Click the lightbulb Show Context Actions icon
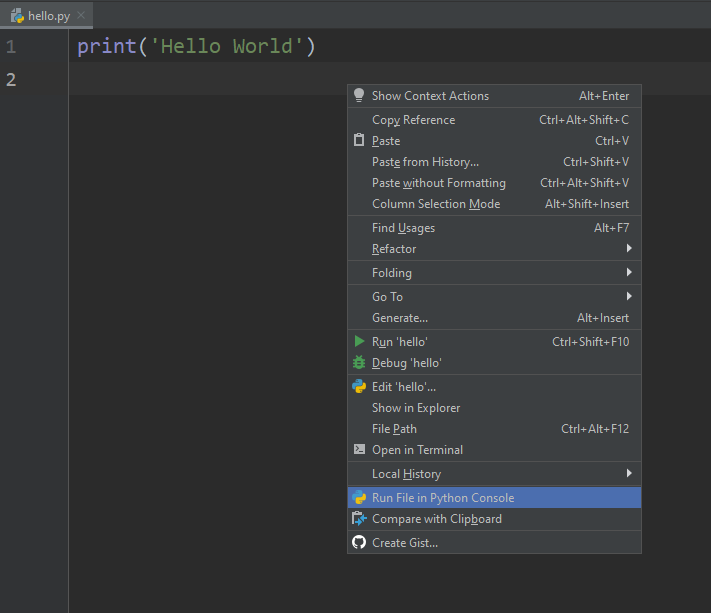Image resolution: width=711 pixels, height=613 pixels. click(x=359, y=96)
